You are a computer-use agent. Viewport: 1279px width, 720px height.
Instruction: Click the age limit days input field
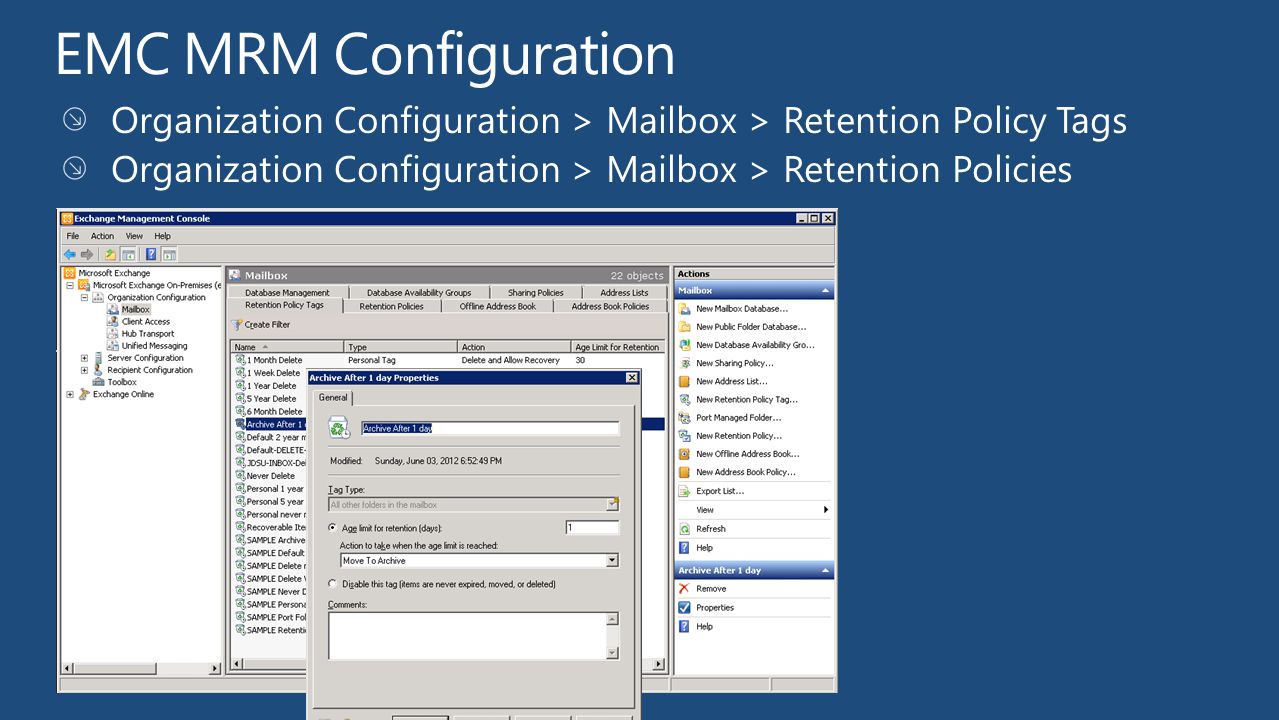pos(592,527)
